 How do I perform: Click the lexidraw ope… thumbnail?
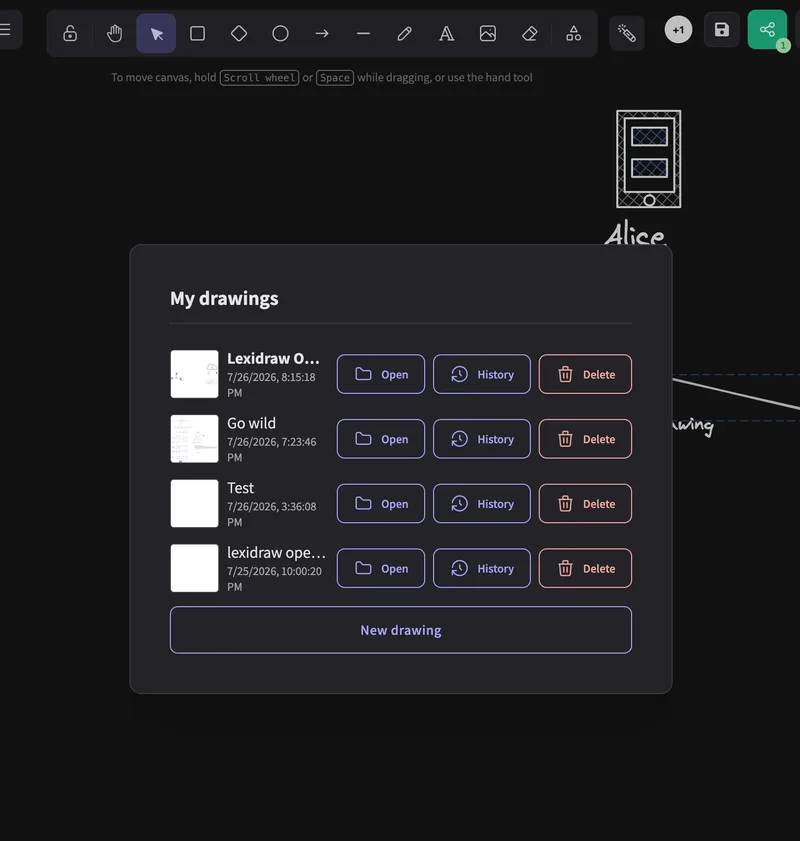point(194,568)
